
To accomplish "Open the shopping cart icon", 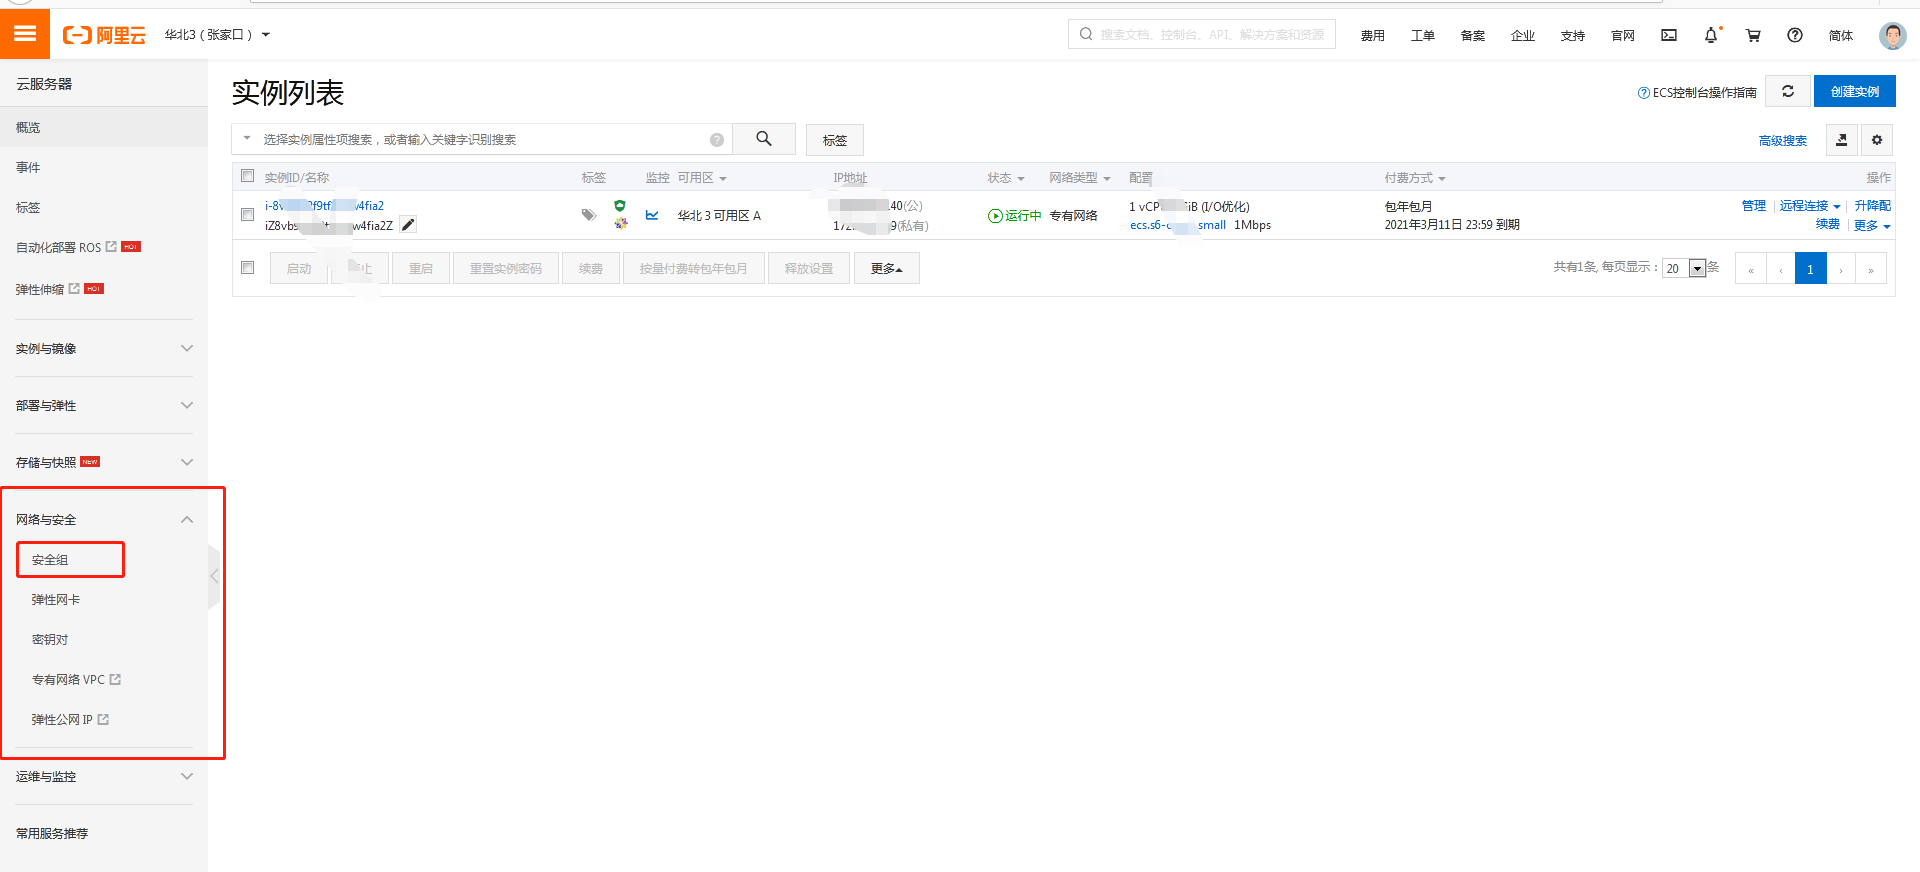I will click(x=1753, y=35).
